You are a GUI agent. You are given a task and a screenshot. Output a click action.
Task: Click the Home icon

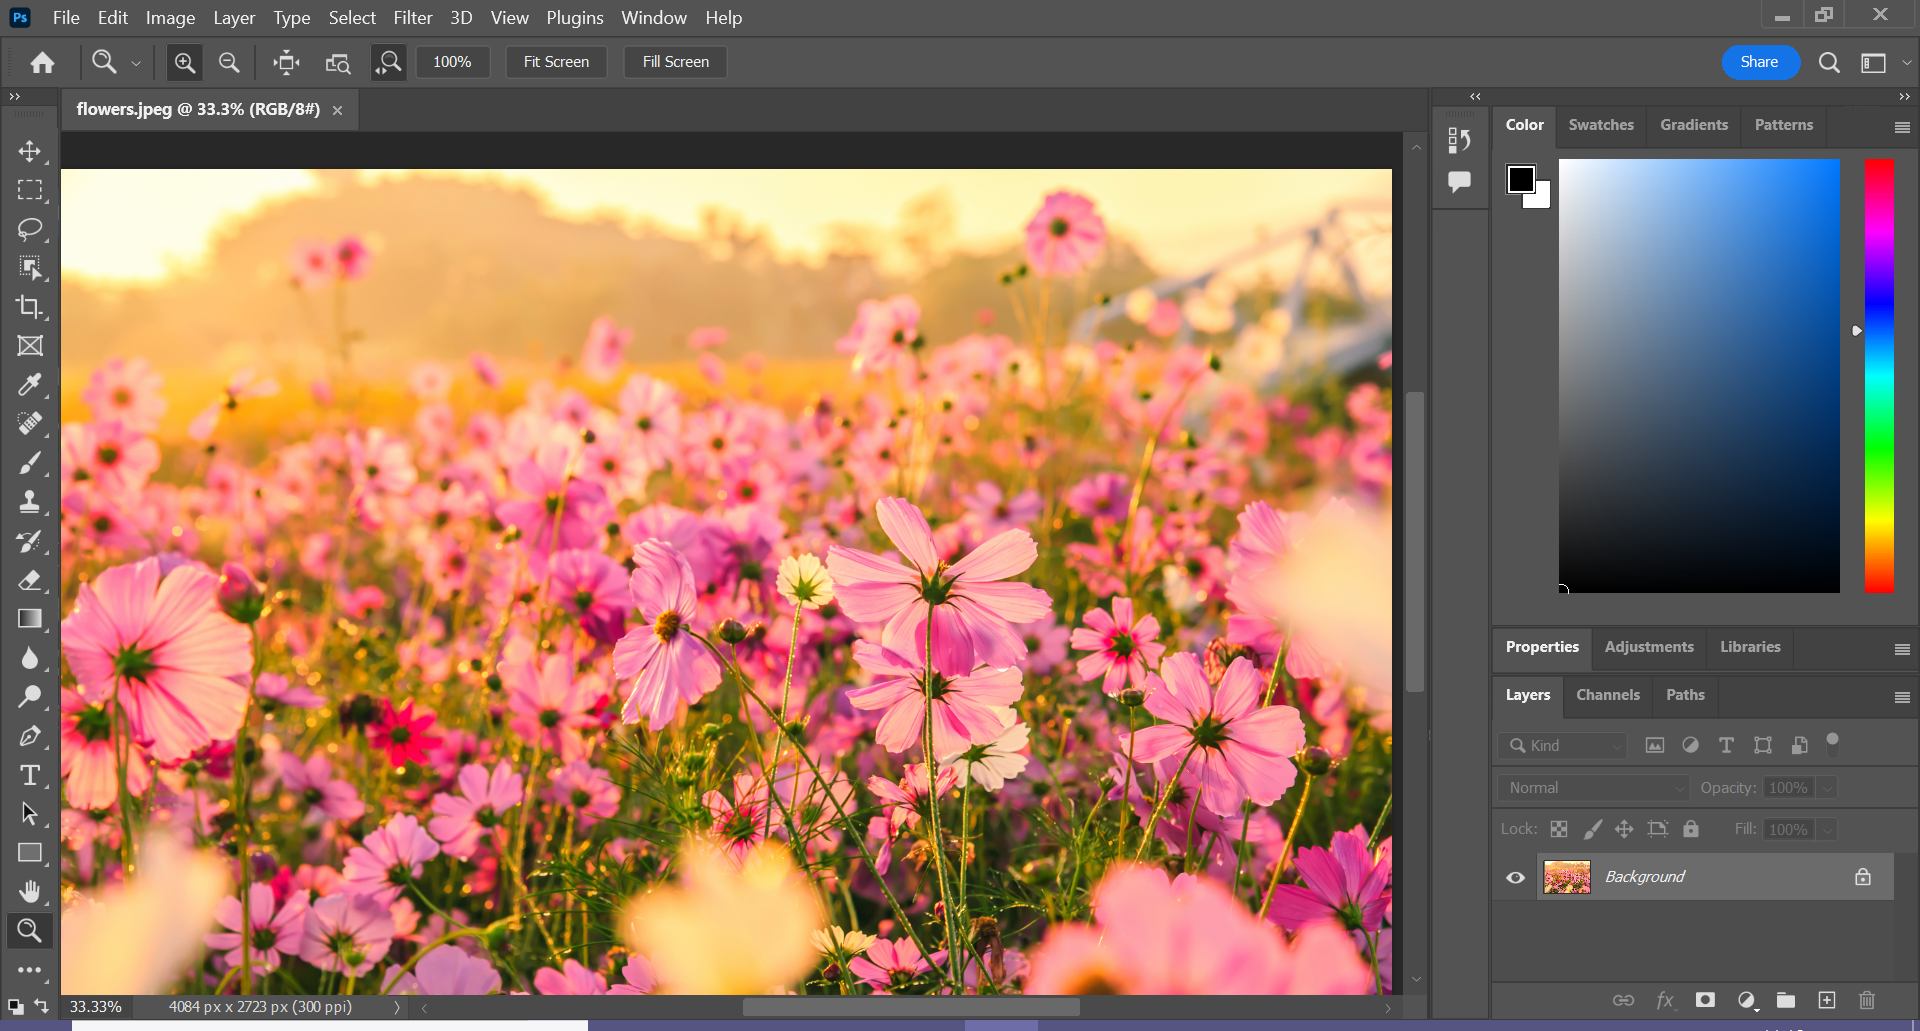42,62
